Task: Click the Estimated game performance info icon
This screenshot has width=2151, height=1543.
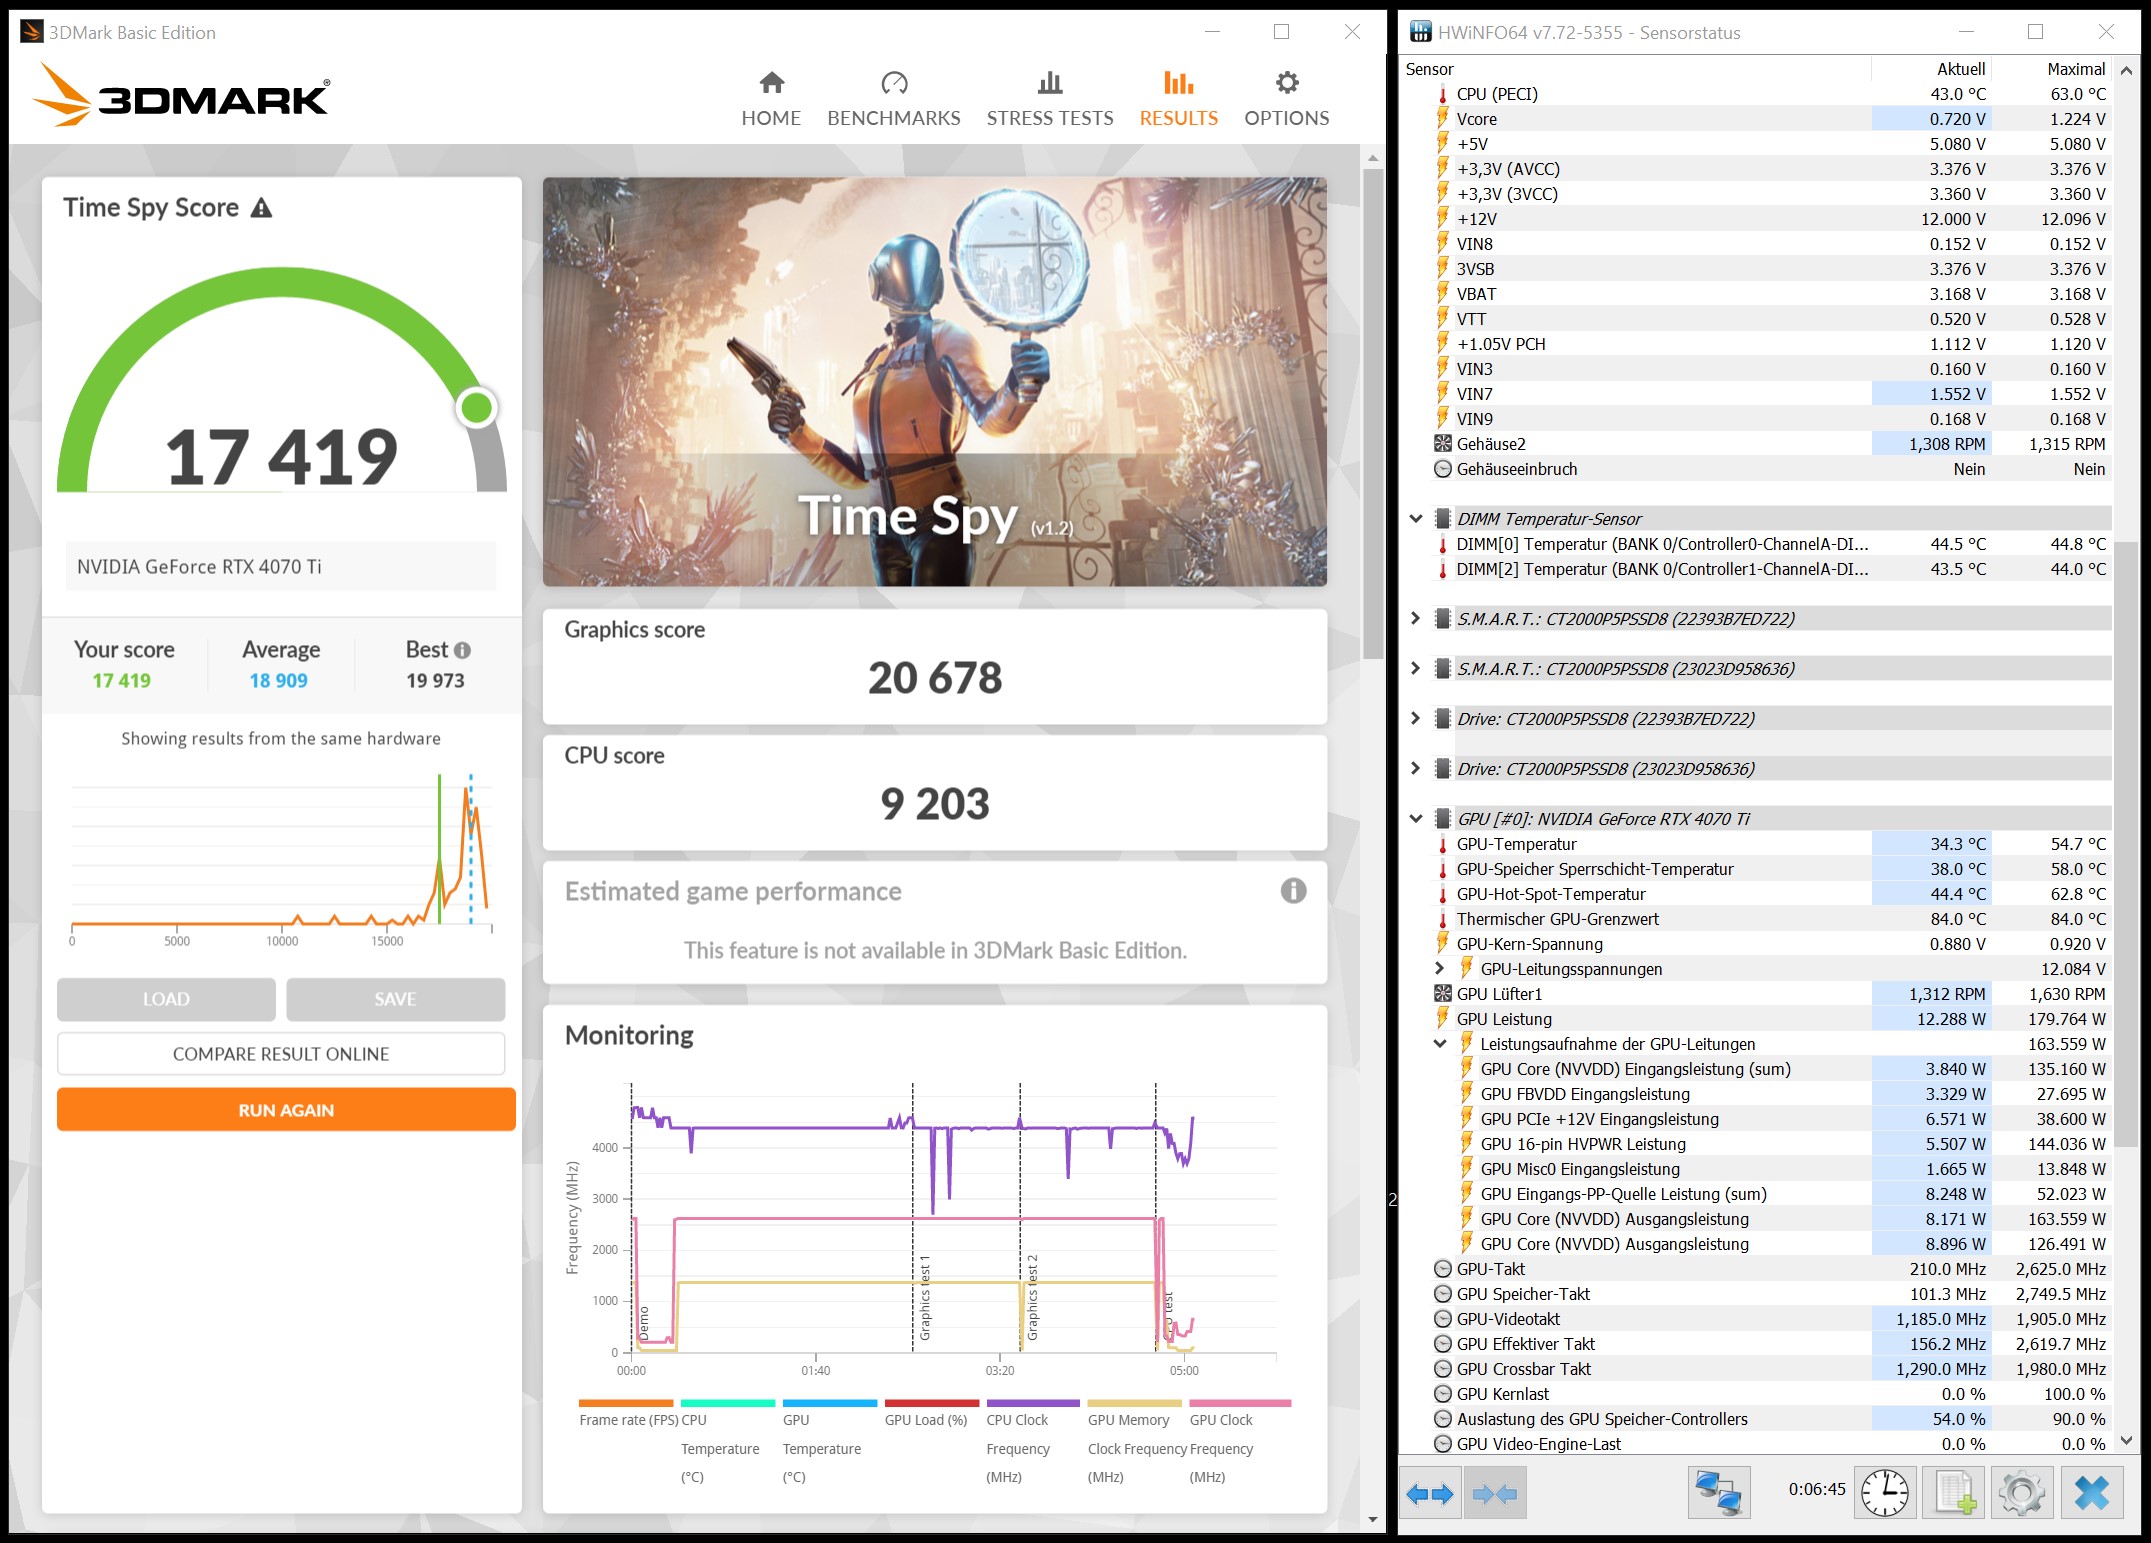Action: point(1292,890)
